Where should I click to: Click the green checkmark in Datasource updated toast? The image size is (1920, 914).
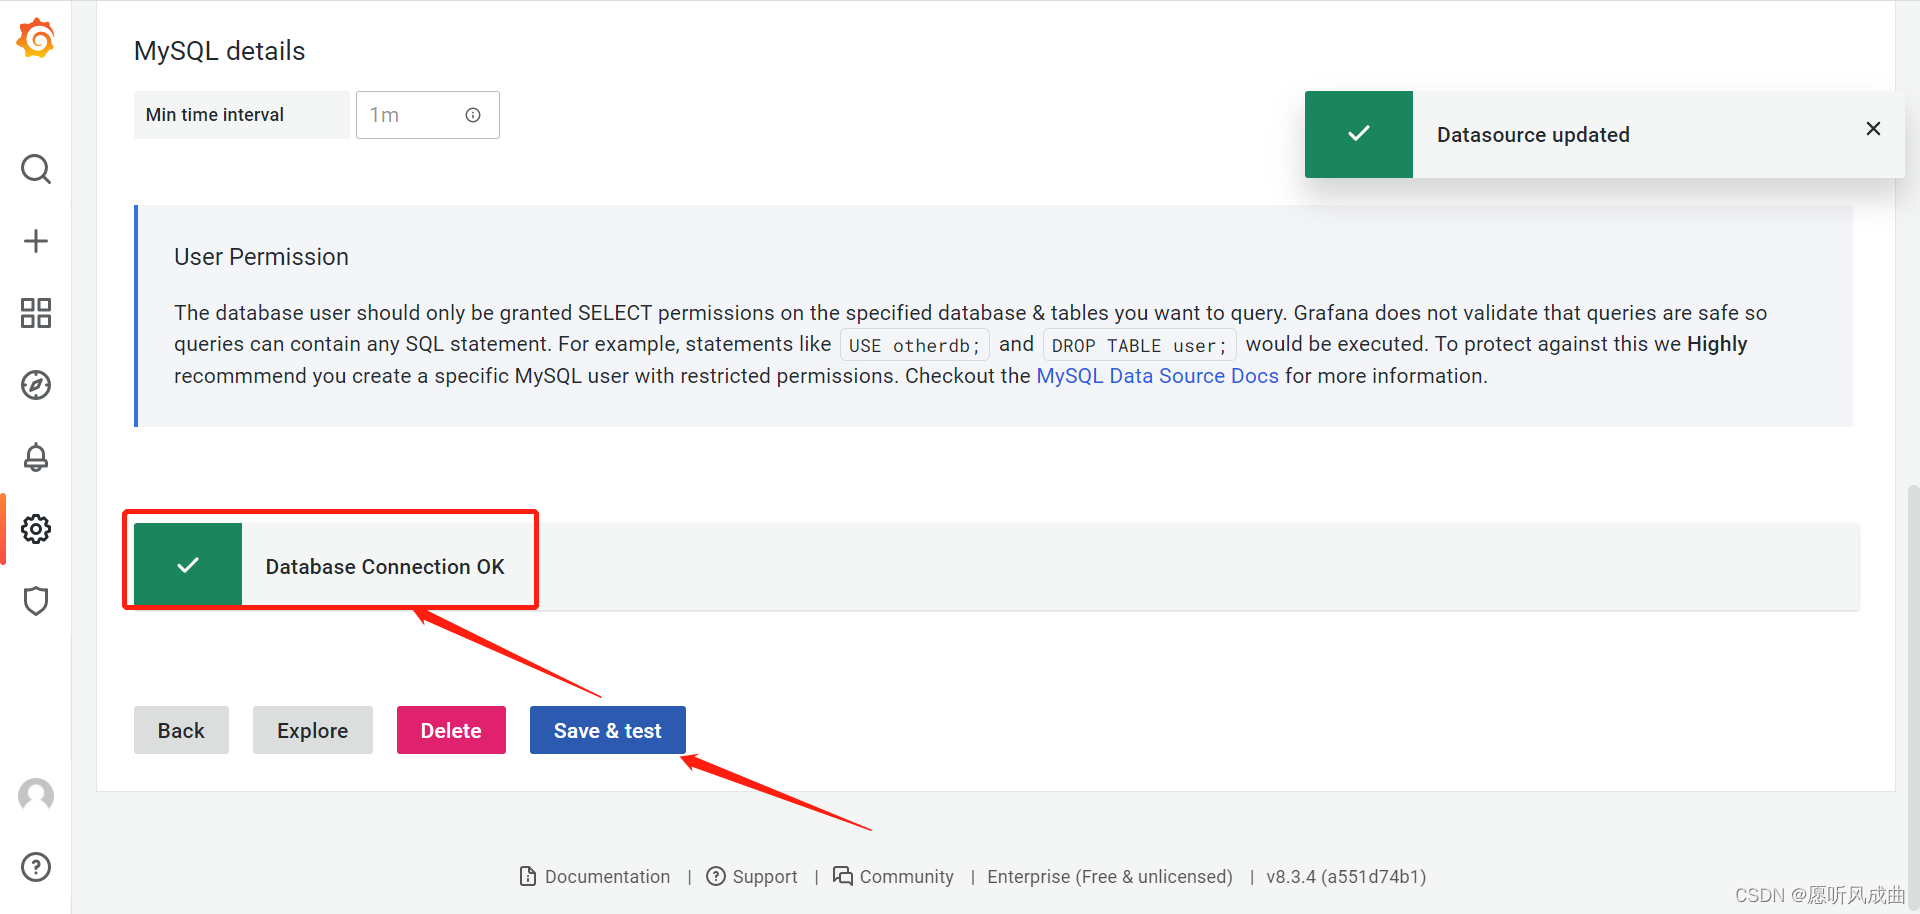(1359, 134)
